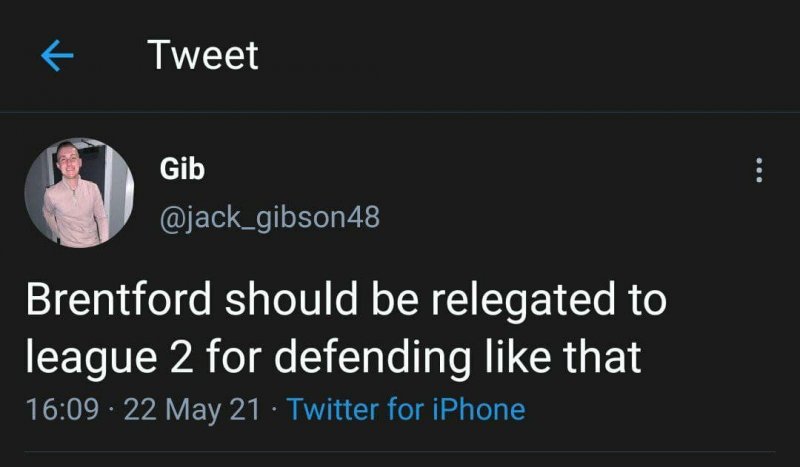
Task: Click the "Tweet" header title
Action: point(203,55)
